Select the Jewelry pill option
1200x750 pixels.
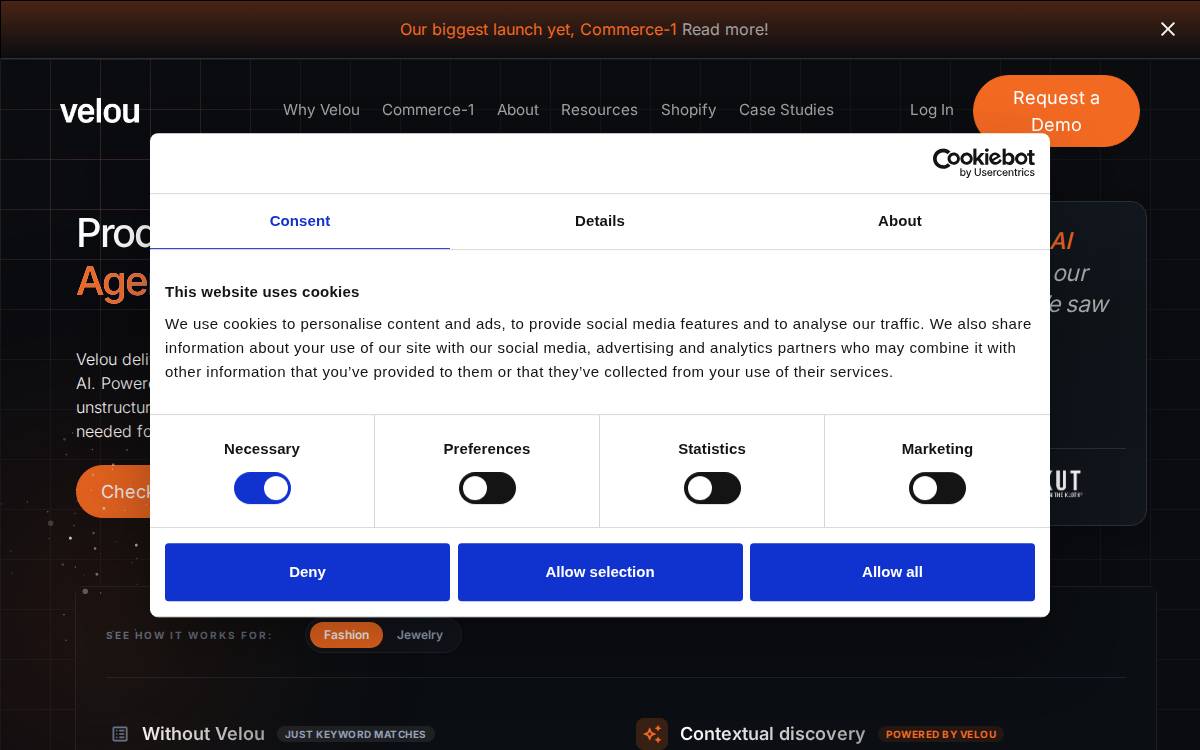(x=420, y=635)
